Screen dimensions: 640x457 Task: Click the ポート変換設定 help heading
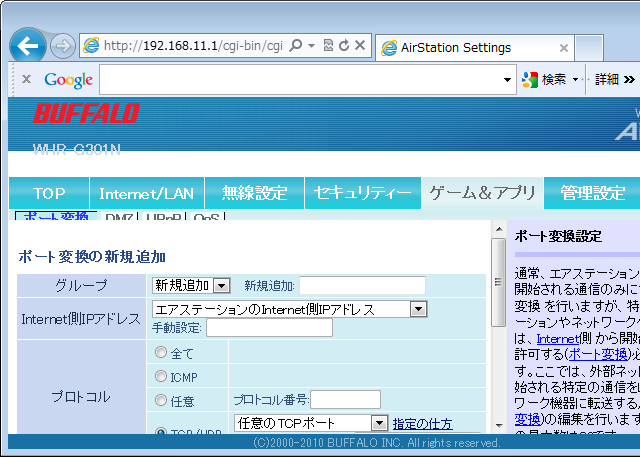click(558, 236)
